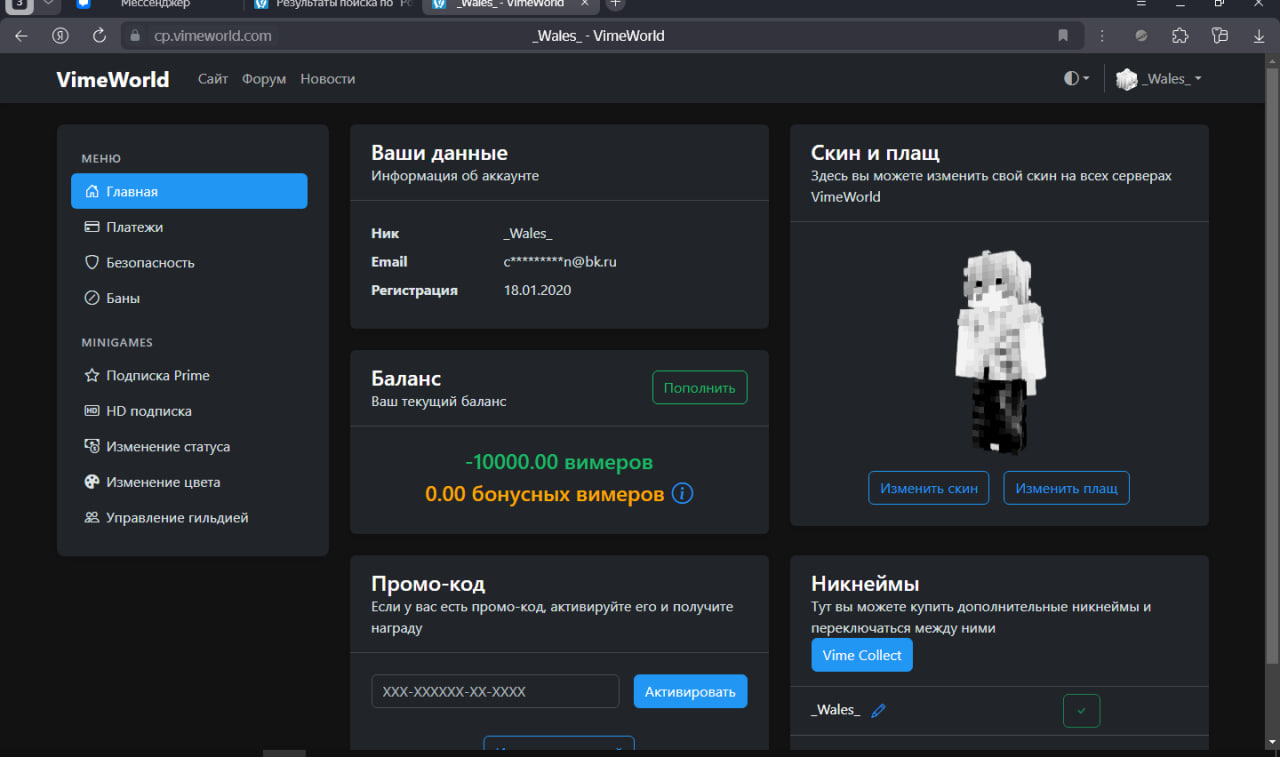The width and height of the screenshot is (1280, 757).
Task: Open Безопасность in the sidebar
Action: click(189, 262)
